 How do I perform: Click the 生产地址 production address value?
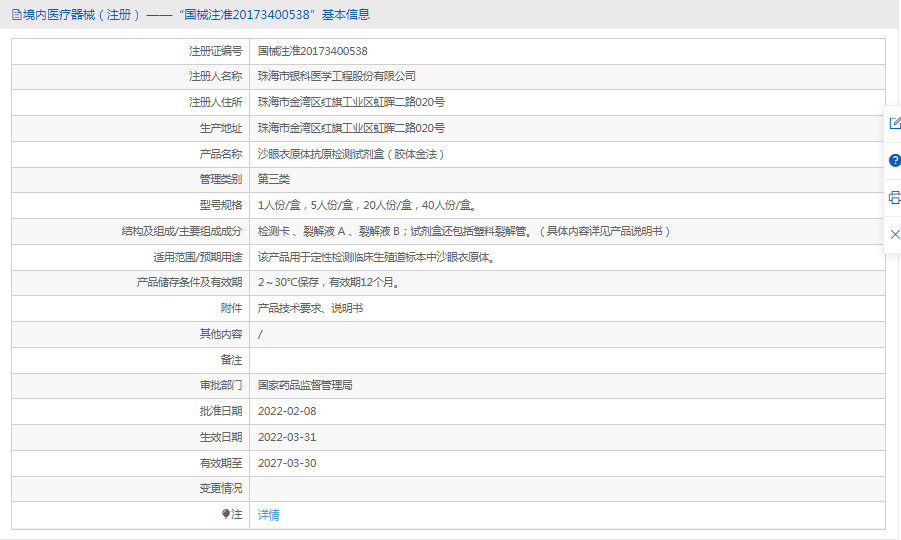click(x=351, y=128)
